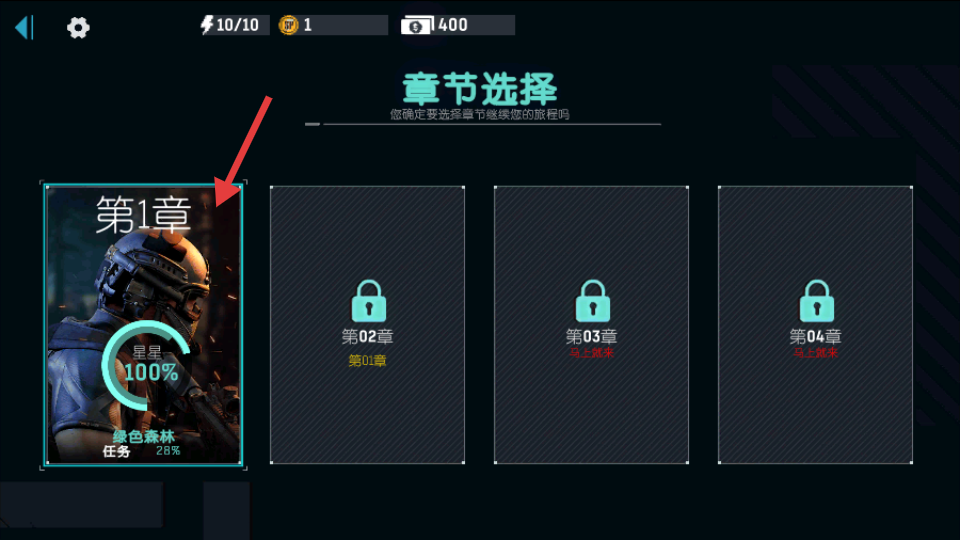Click the 任务 28% progress label
Screen dimensions: 960x540
click(141, 451)
